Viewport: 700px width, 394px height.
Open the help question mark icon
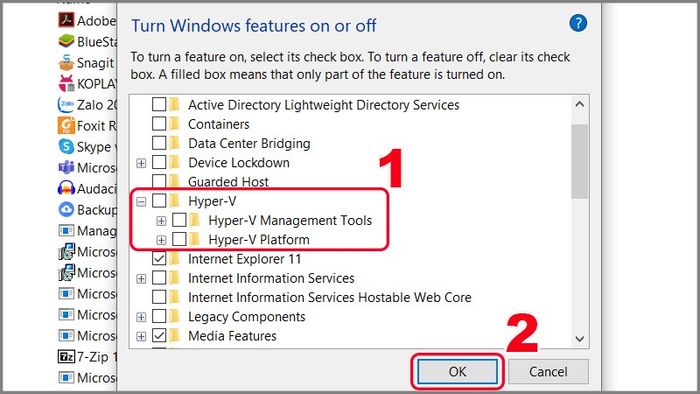[578, 23]
